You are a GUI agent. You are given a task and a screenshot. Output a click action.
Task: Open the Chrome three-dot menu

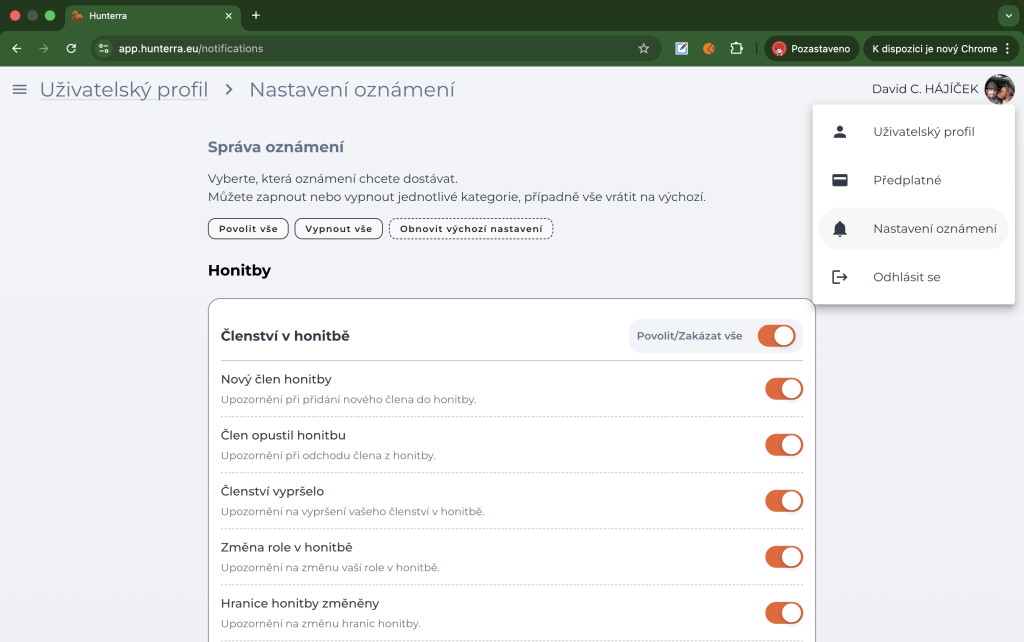1007,48
